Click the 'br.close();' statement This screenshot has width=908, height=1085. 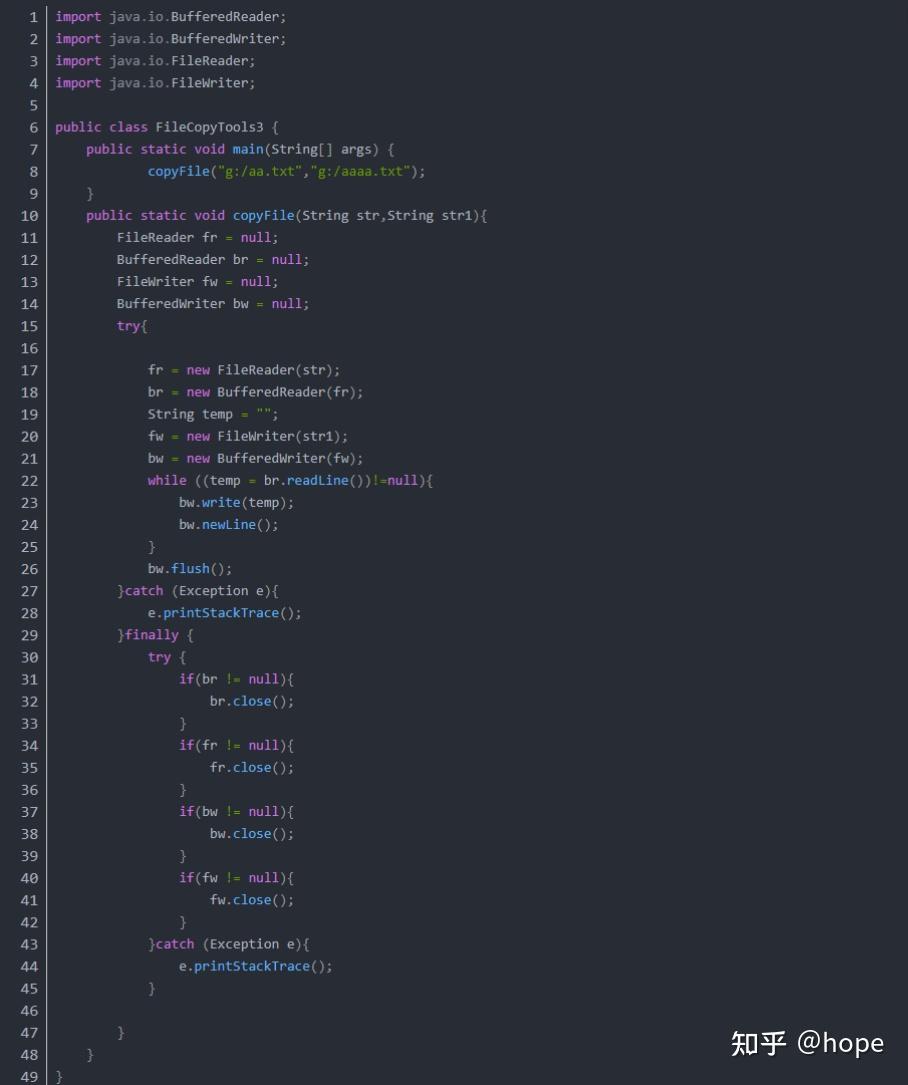coord(252,702)
